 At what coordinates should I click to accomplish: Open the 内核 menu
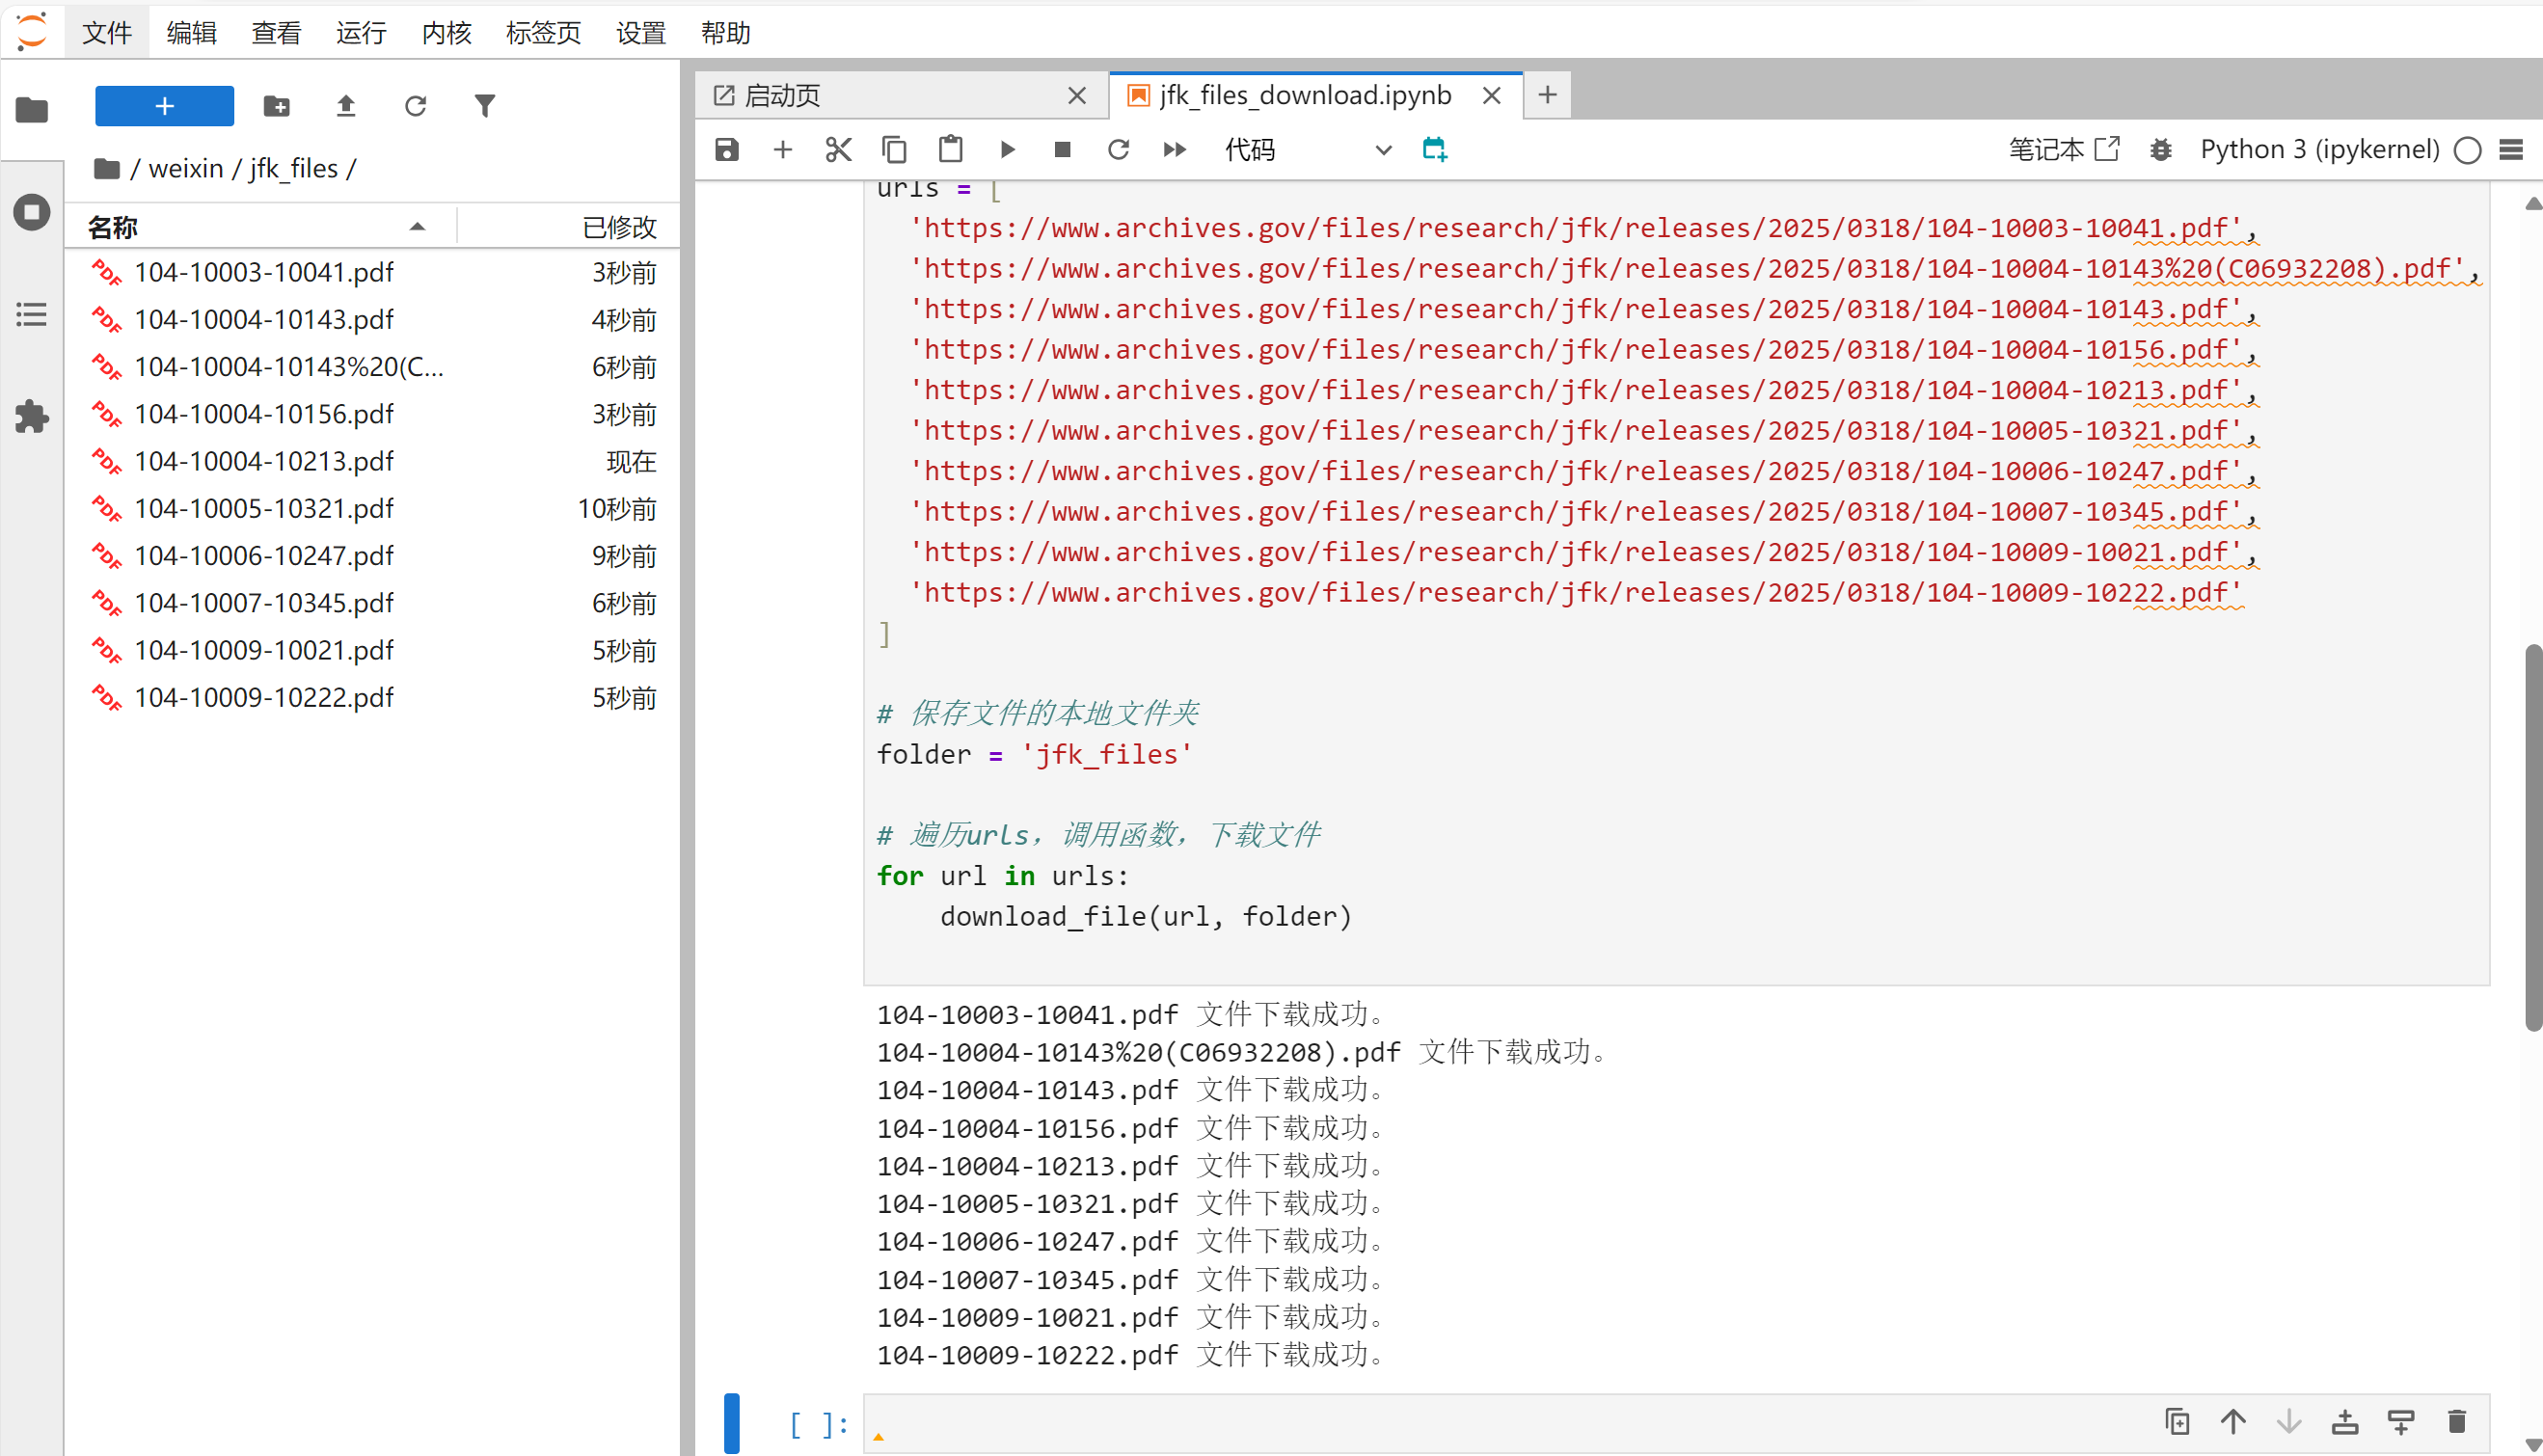[x=446, y=33]
